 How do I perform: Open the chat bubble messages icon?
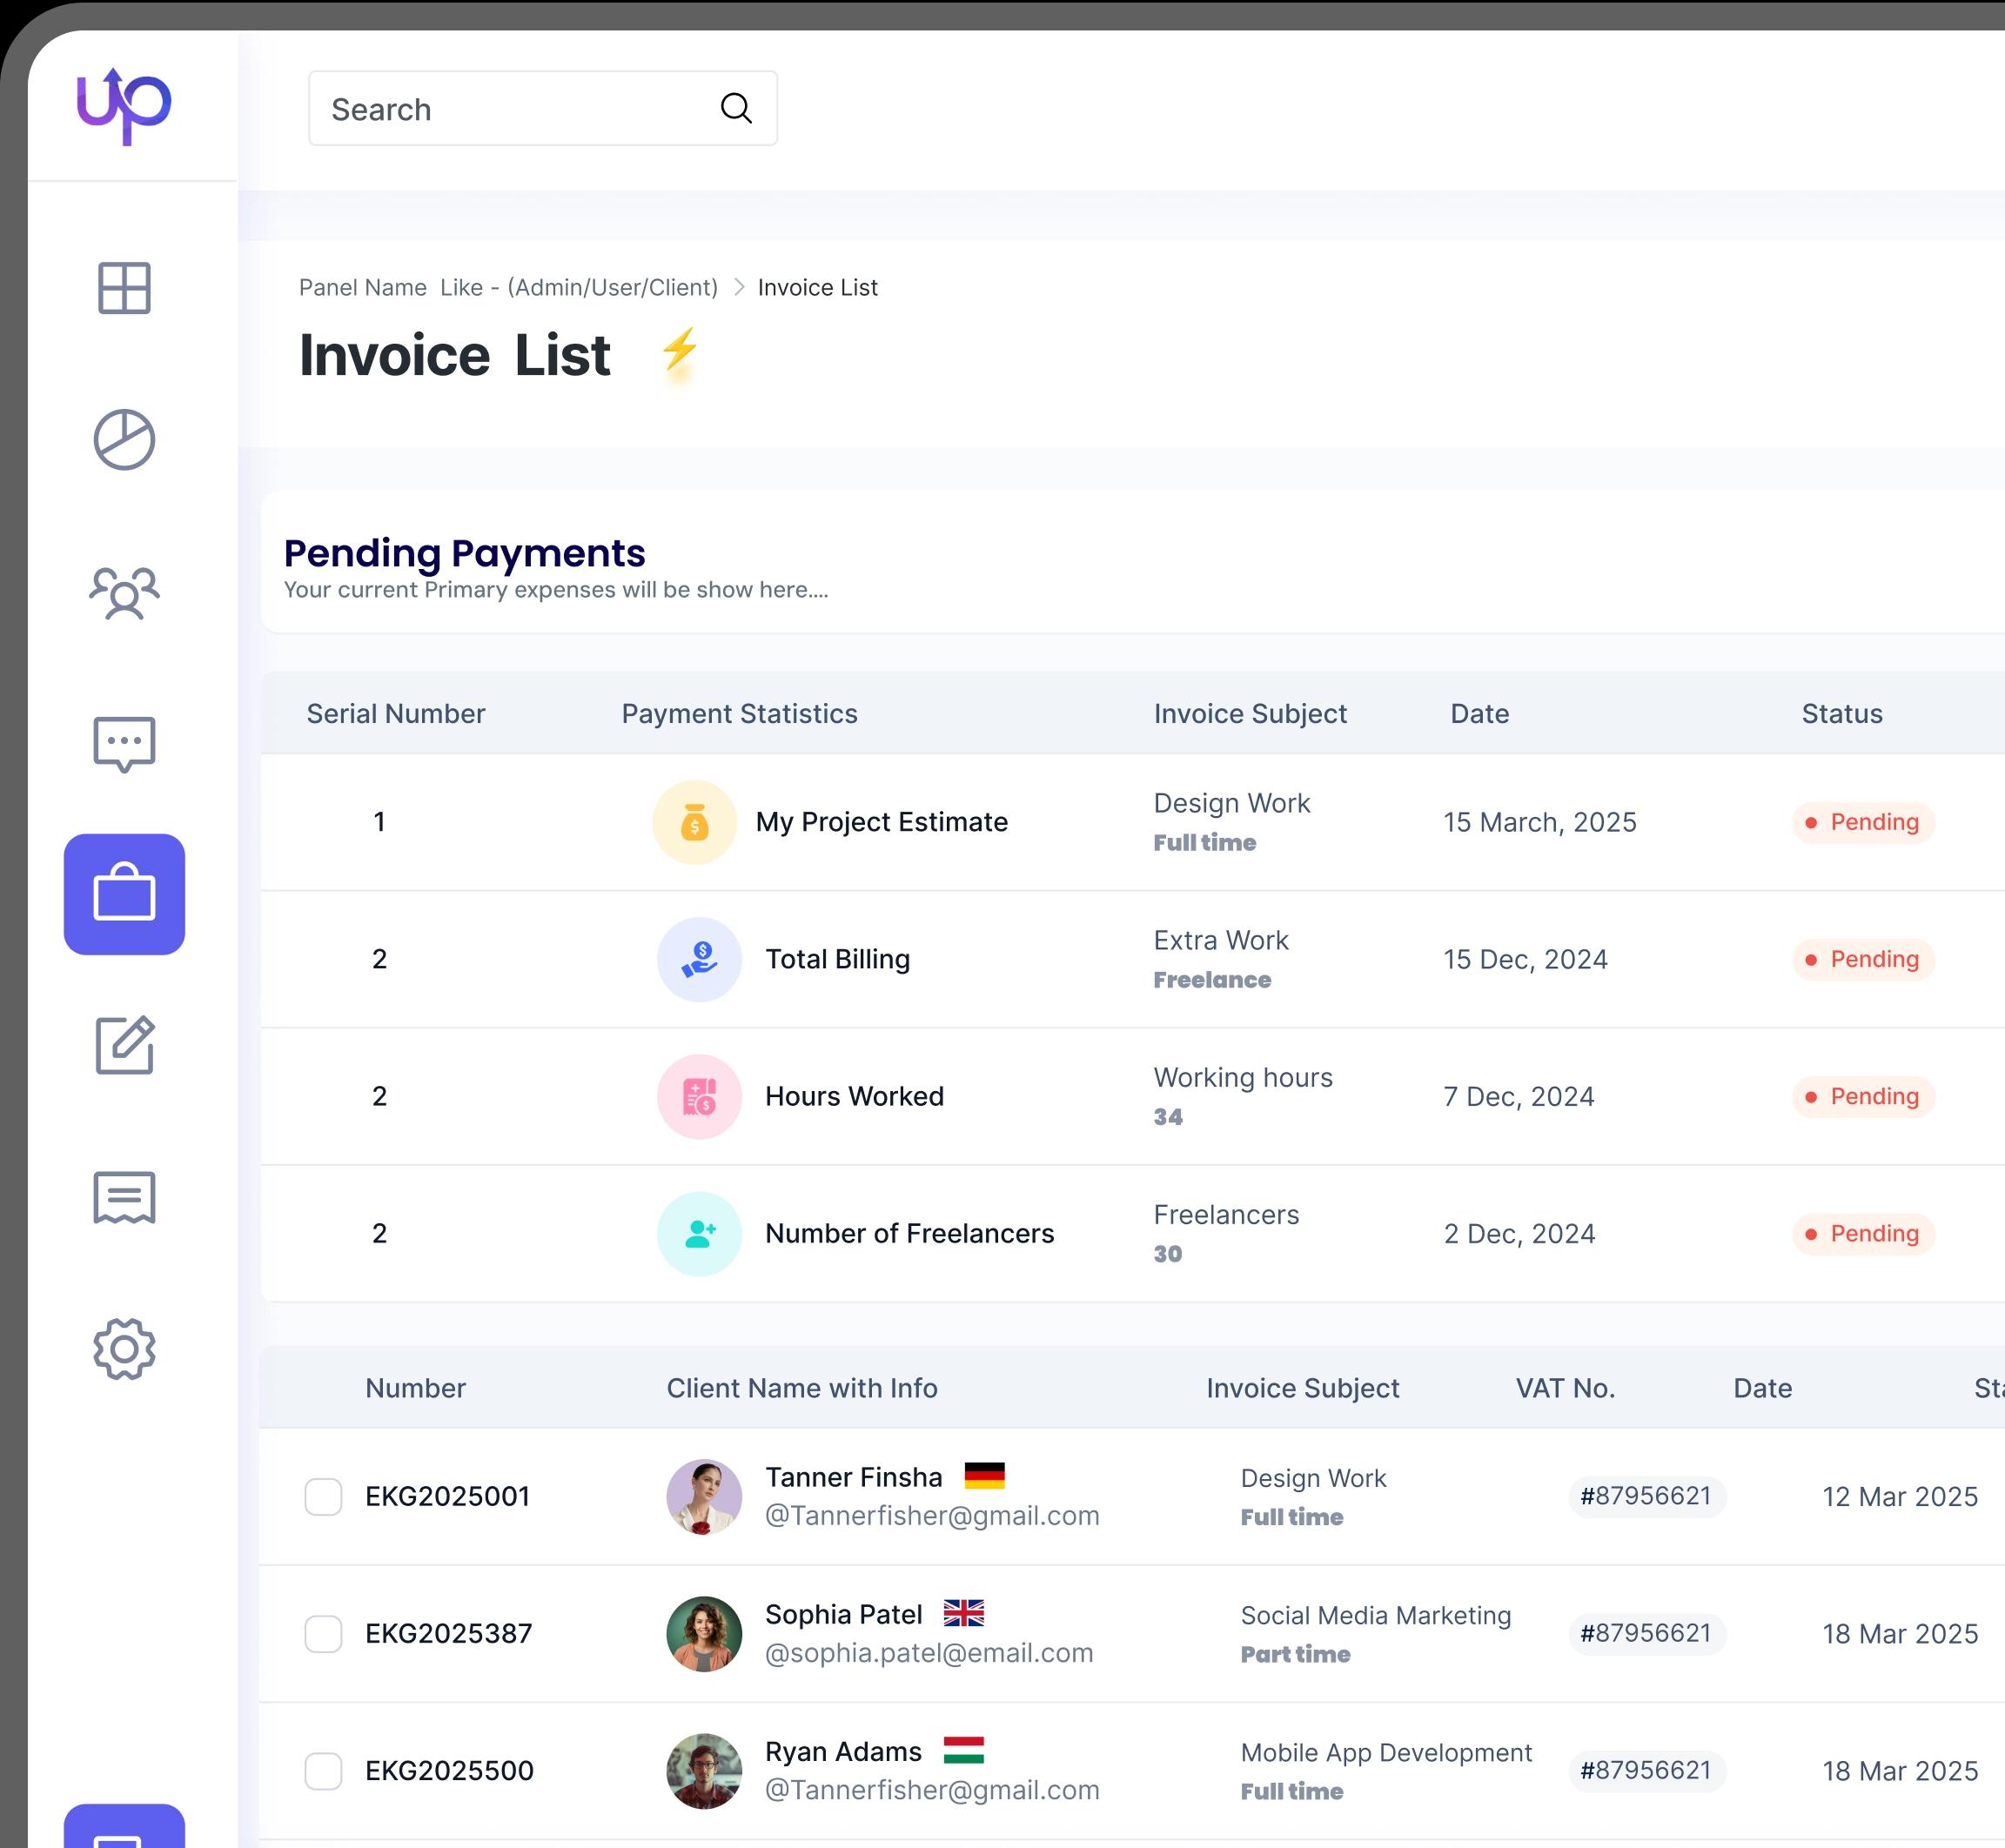(x=124, y=744)
